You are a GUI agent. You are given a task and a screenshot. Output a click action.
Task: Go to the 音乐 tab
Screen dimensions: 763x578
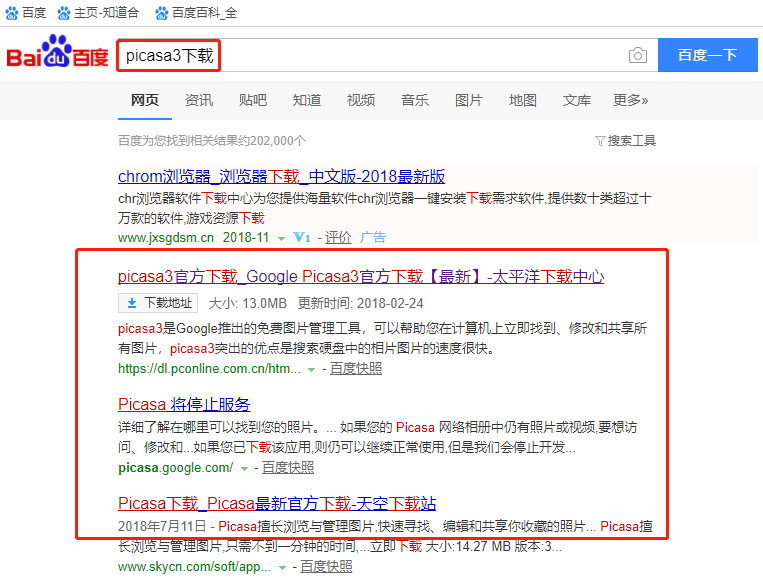click(415, 100)
